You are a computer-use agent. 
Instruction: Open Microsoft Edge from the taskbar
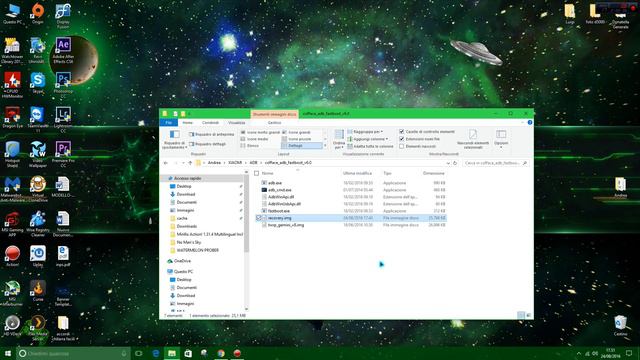(156, 353)
